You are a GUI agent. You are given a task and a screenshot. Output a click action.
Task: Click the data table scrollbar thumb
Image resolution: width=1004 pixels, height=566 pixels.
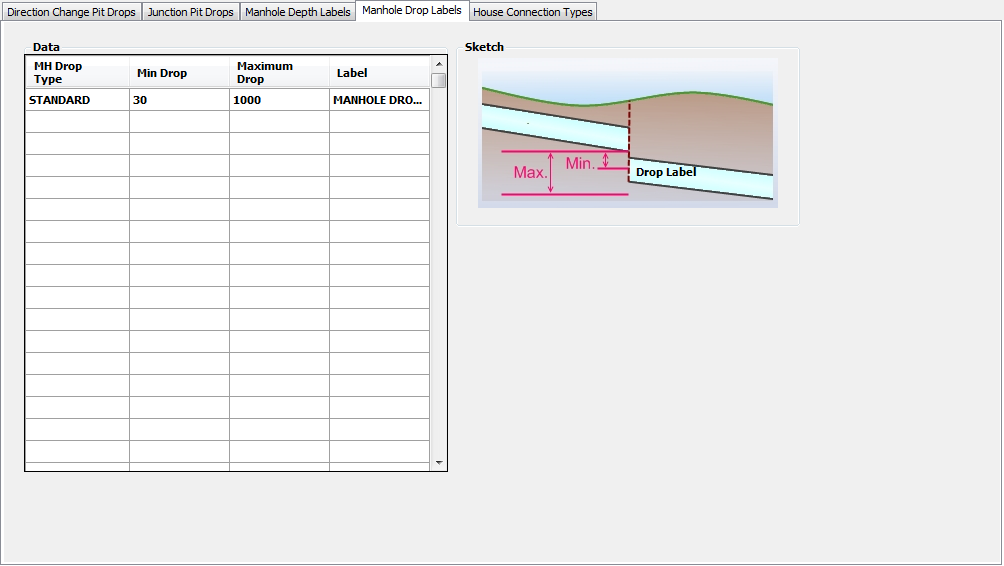click(x=439, y=81)
